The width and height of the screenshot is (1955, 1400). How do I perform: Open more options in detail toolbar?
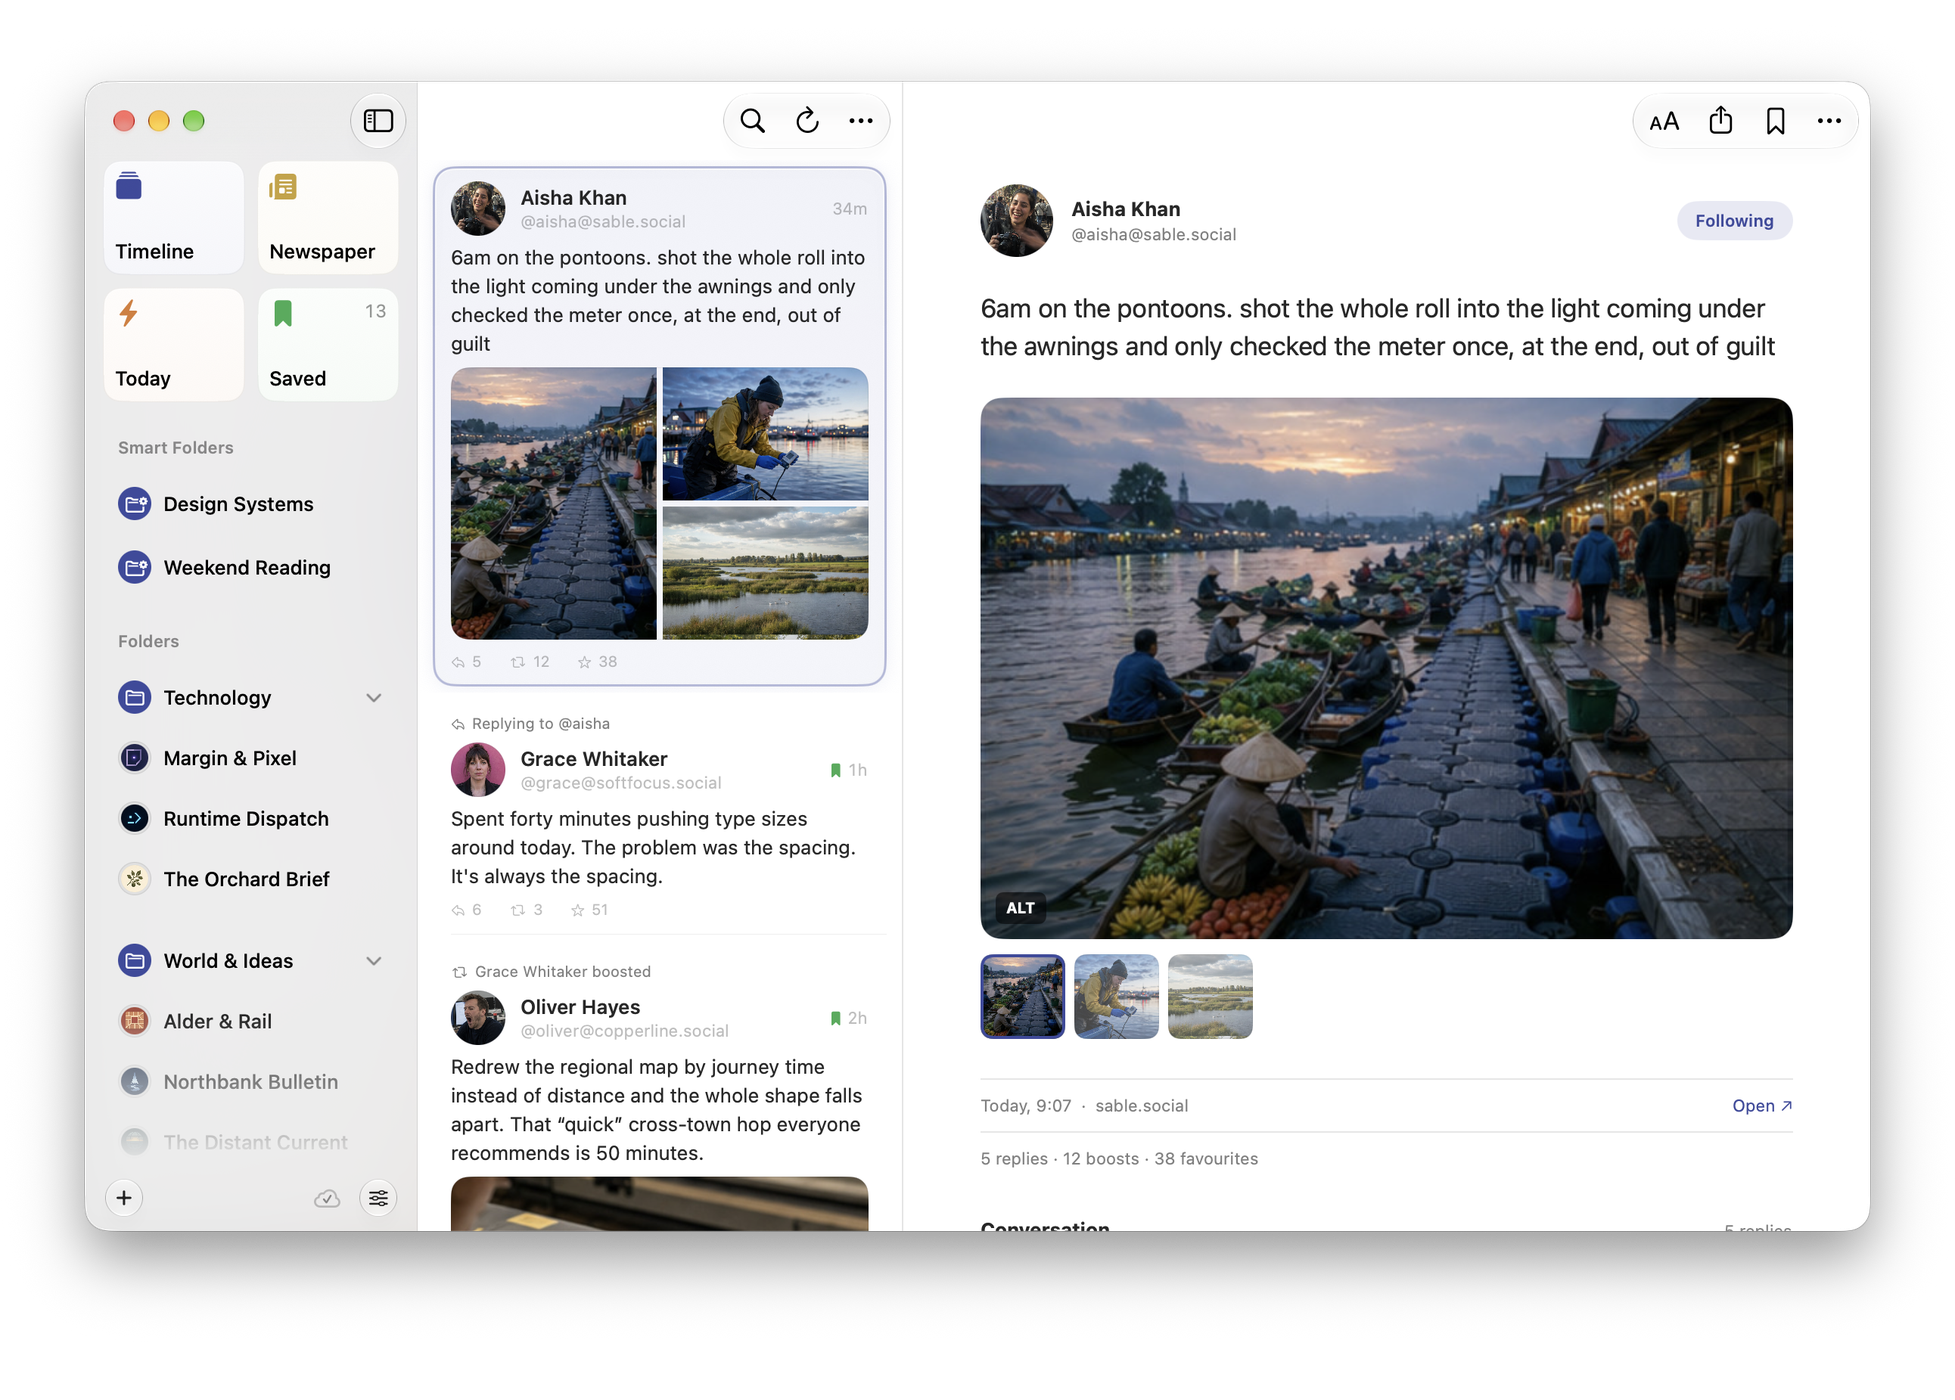tap(1829, 121)
